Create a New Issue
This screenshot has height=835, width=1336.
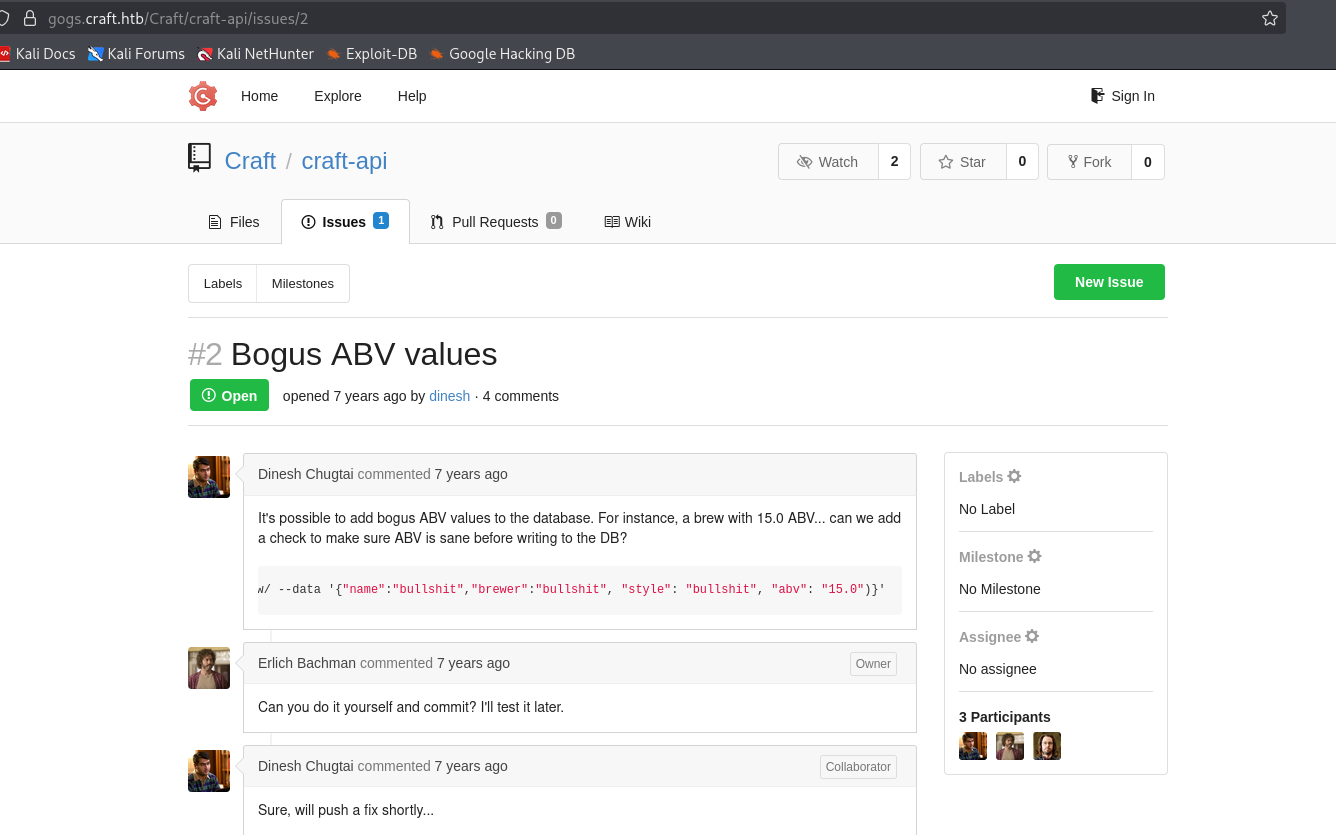(1109, 282)
